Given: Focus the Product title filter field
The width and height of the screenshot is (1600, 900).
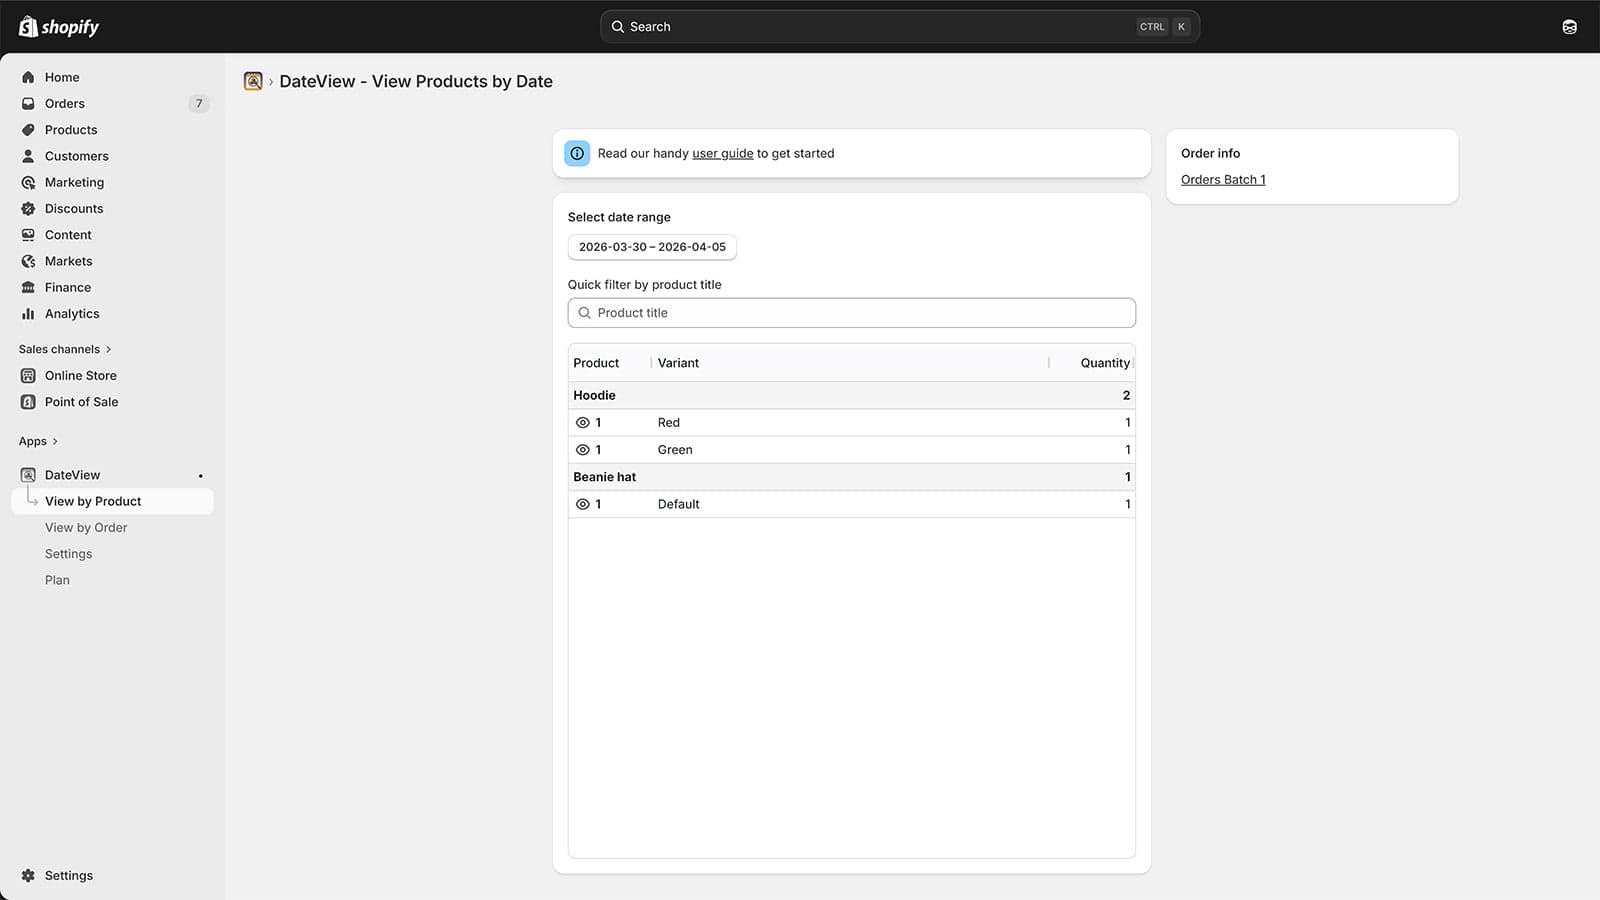Looking at the screenshot, I should click(x=852, y=313).
